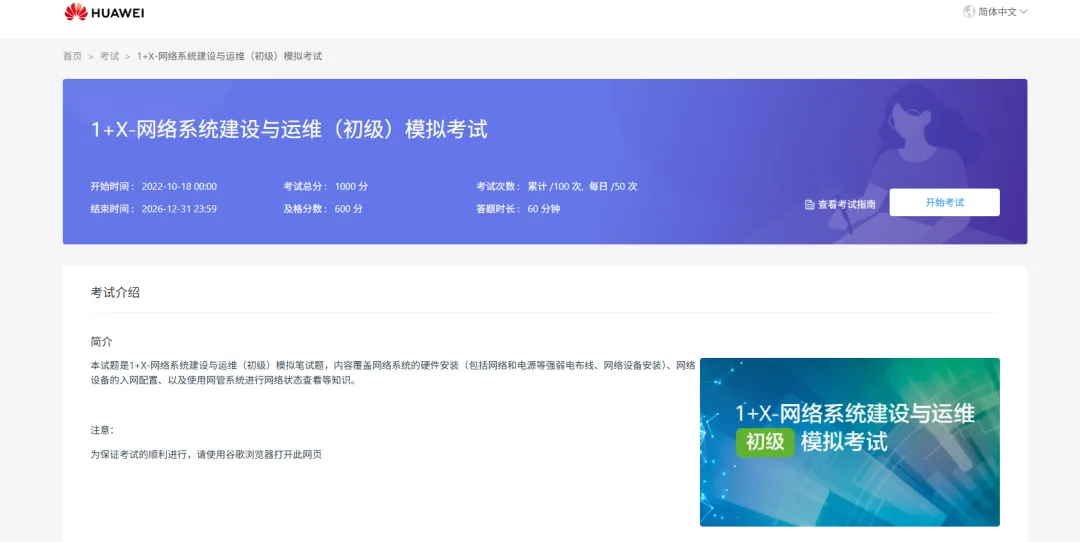Click the 考试总分 1000 分 value
Image resolution: width=1080 pixels, height=542 pixels.
tap(351, 187)
